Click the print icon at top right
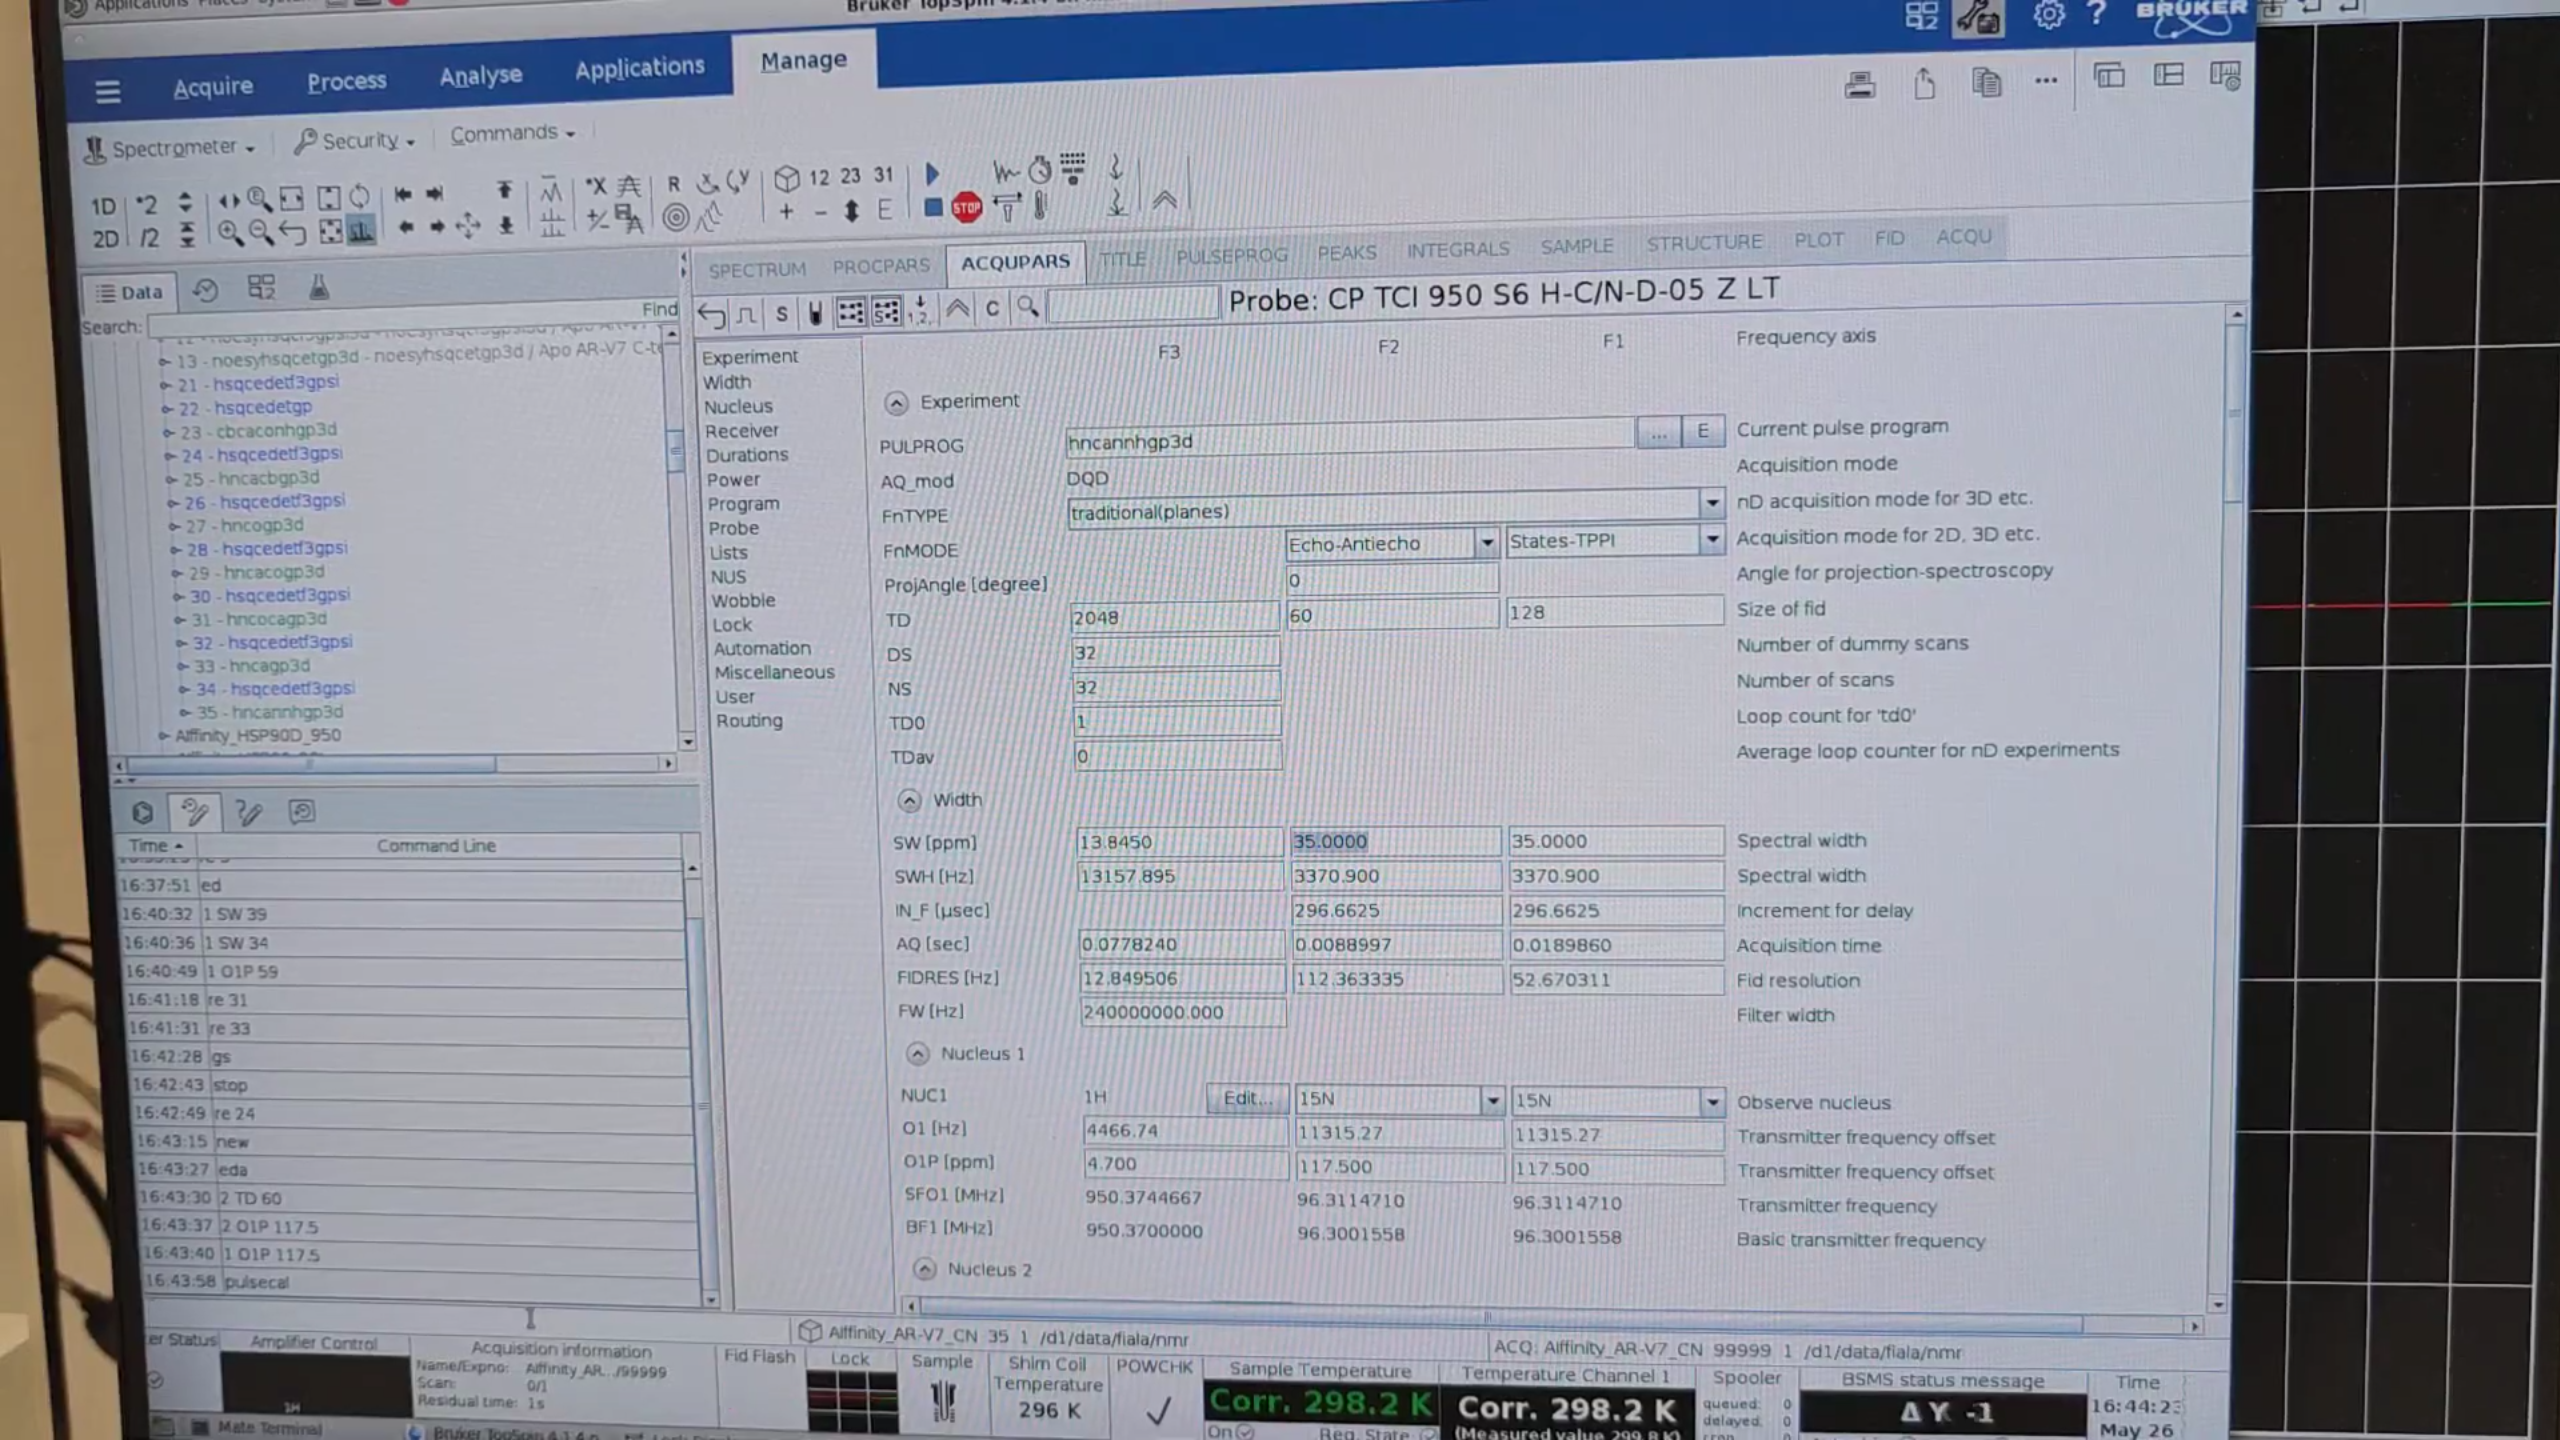2560x1440 pixels. pos(1859,85)
